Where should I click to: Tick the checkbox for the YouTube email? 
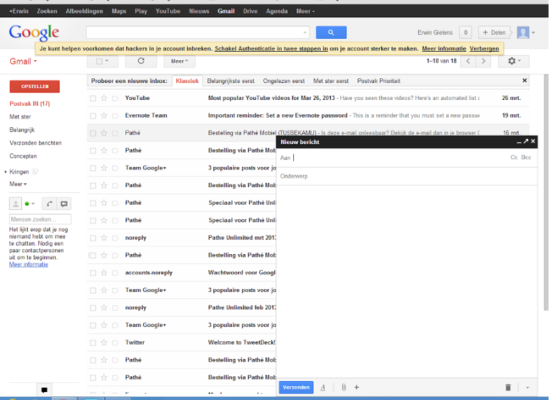pos(93,98)
